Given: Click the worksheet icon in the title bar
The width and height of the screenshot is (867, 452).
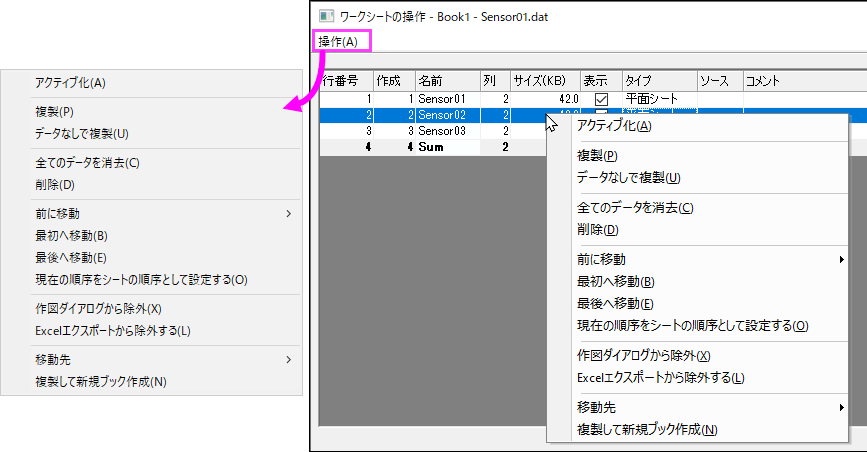Looking at the screenshot, I should click(x=326, y=17).
